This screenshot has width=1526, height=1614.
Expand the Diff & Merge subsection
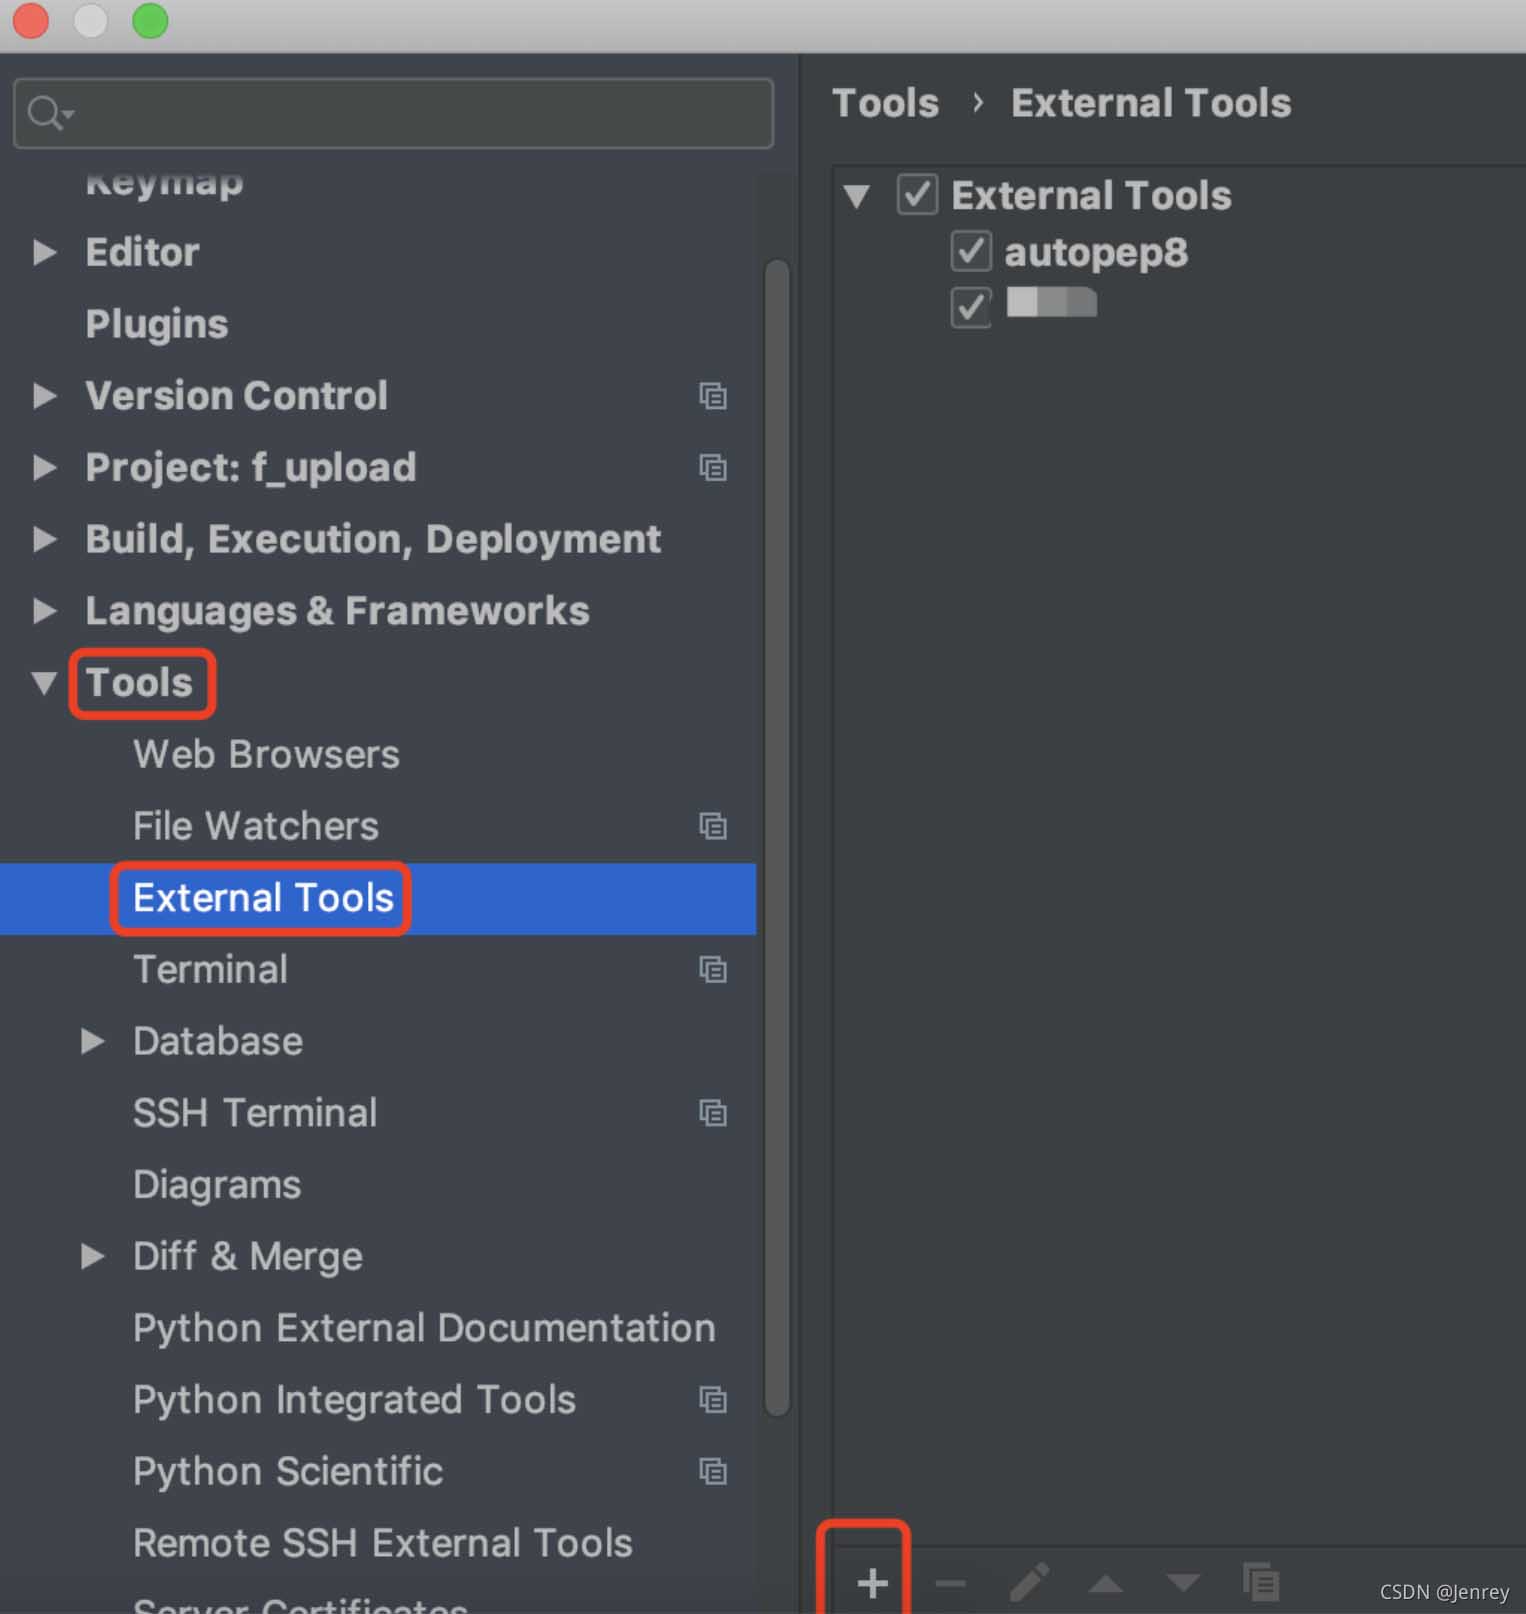click(x=92, y=1256)
